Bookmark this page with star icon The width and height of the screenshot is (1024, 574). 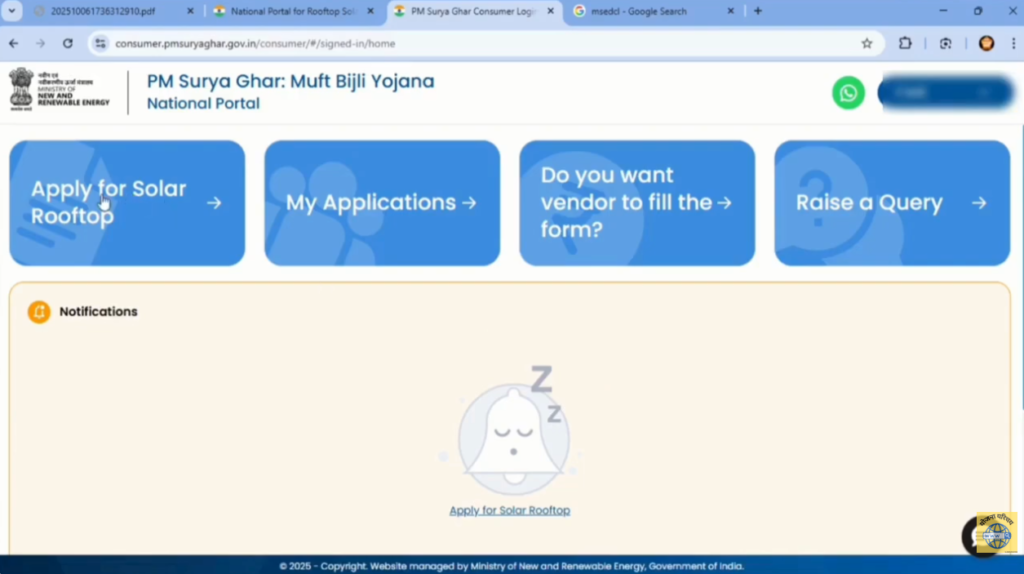point(867,43)
